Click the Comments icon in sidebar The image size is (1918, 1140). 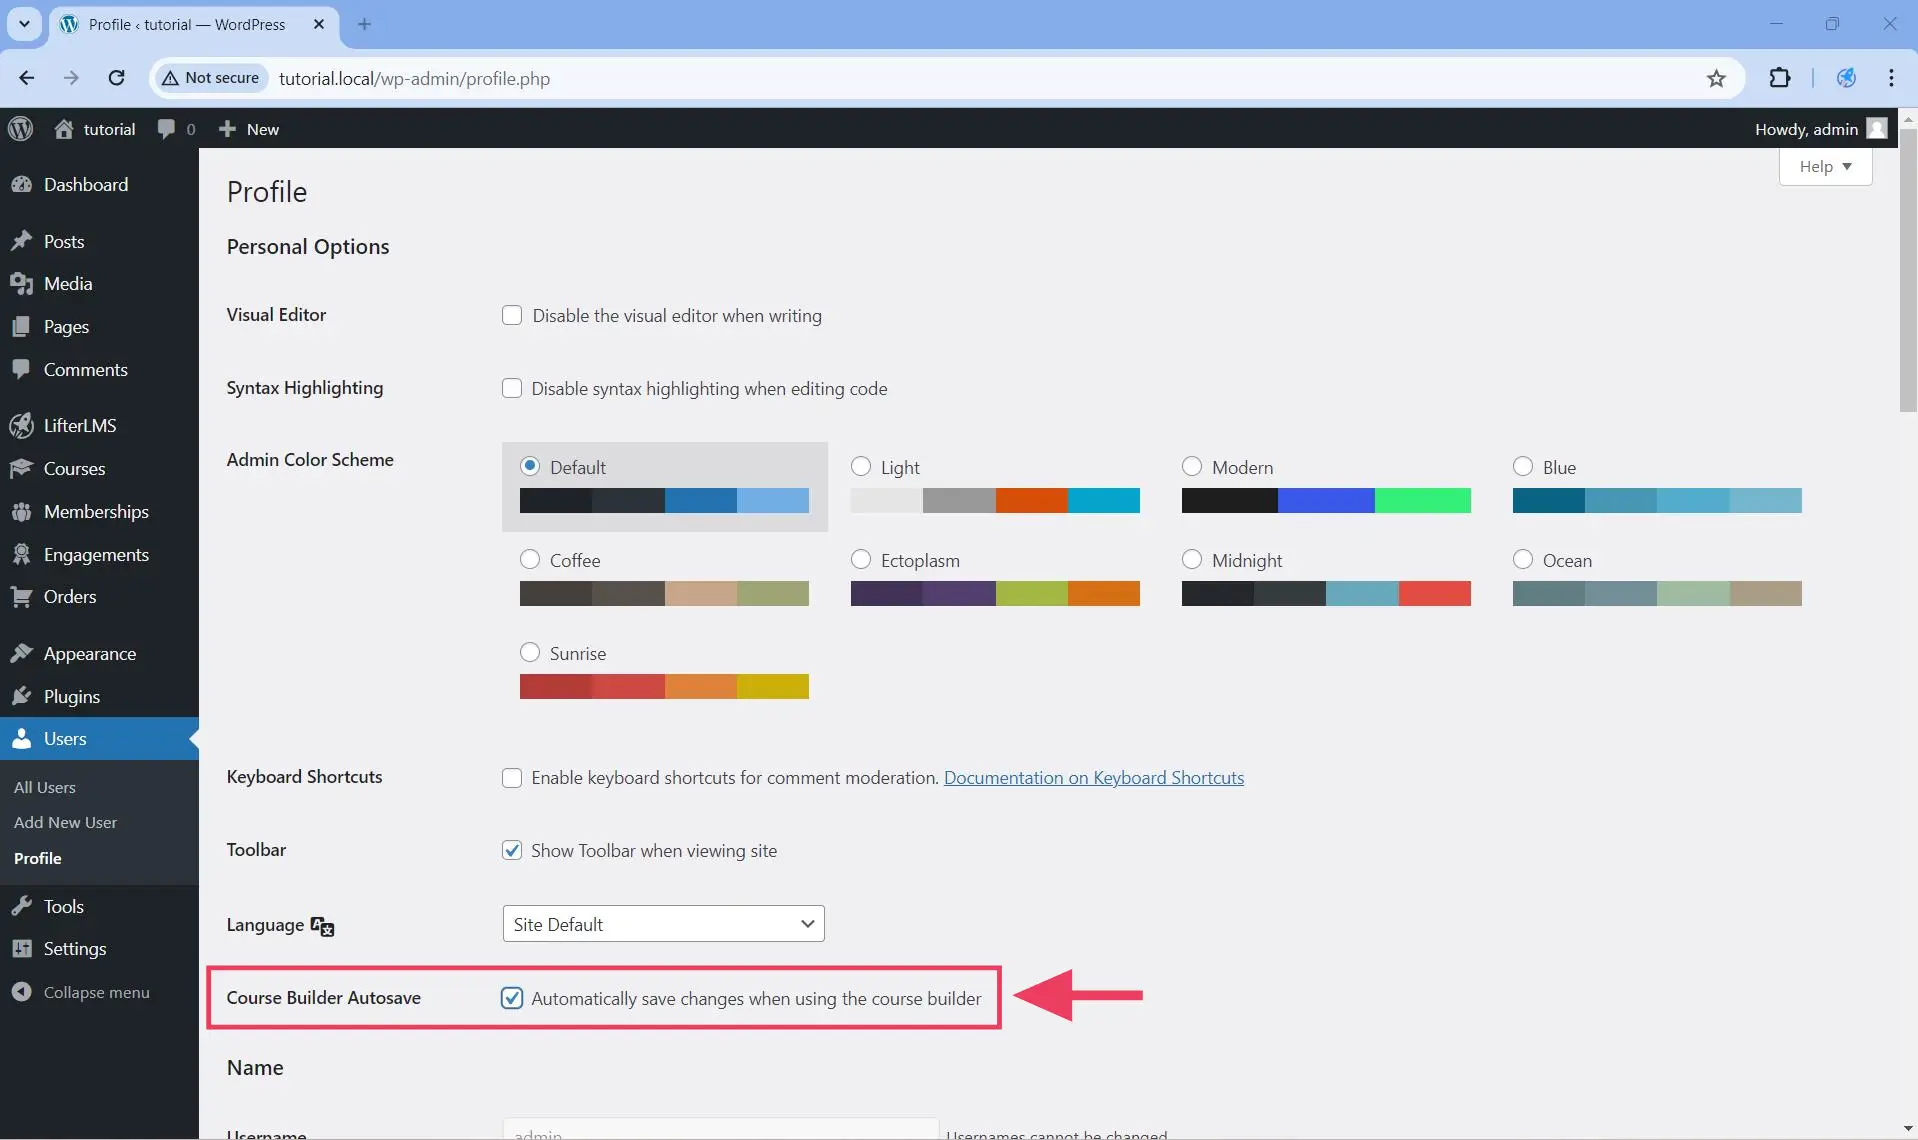point(21,369)
